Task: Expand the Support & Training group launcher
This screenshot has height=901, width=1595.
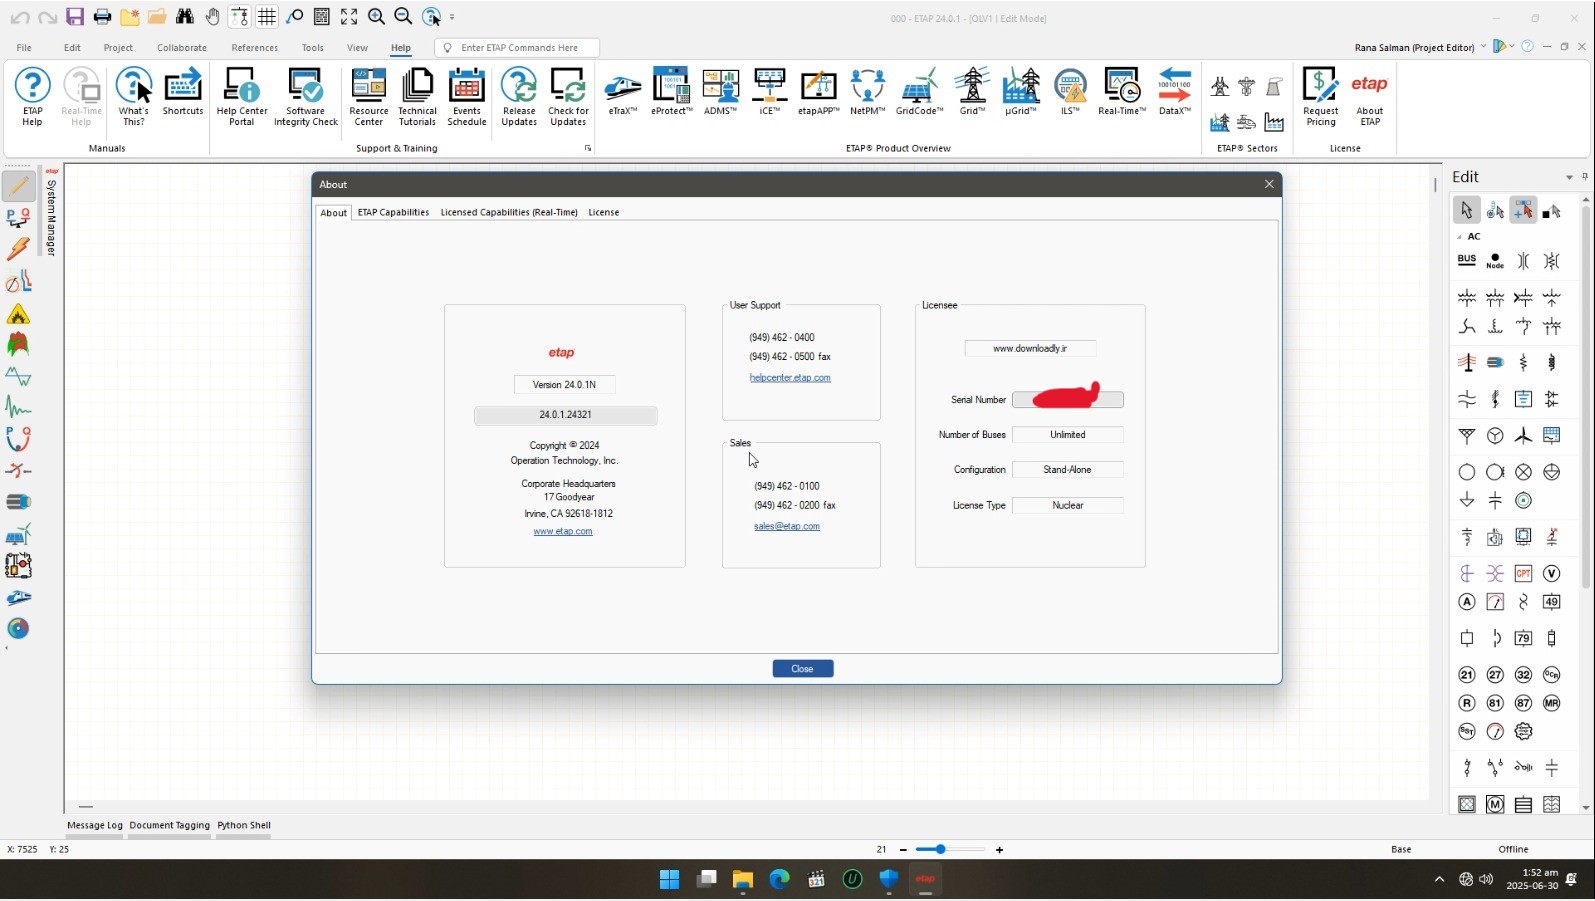Action: (x=588, y=148)
